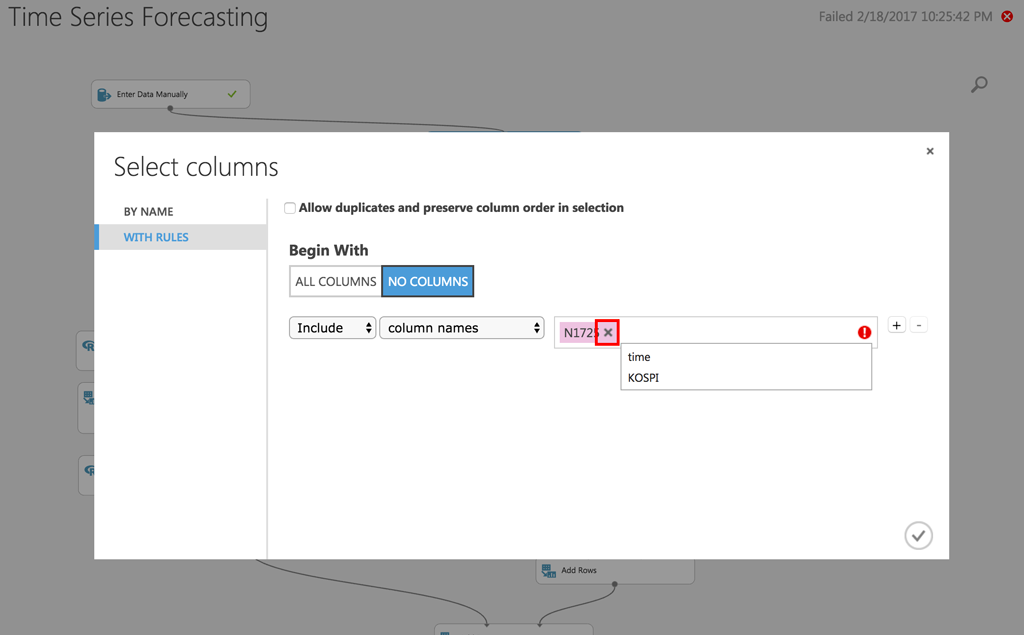Open the column names dropdown
Image resolution: width=1024 pixels, height=635 pixels.
(461, 328)
